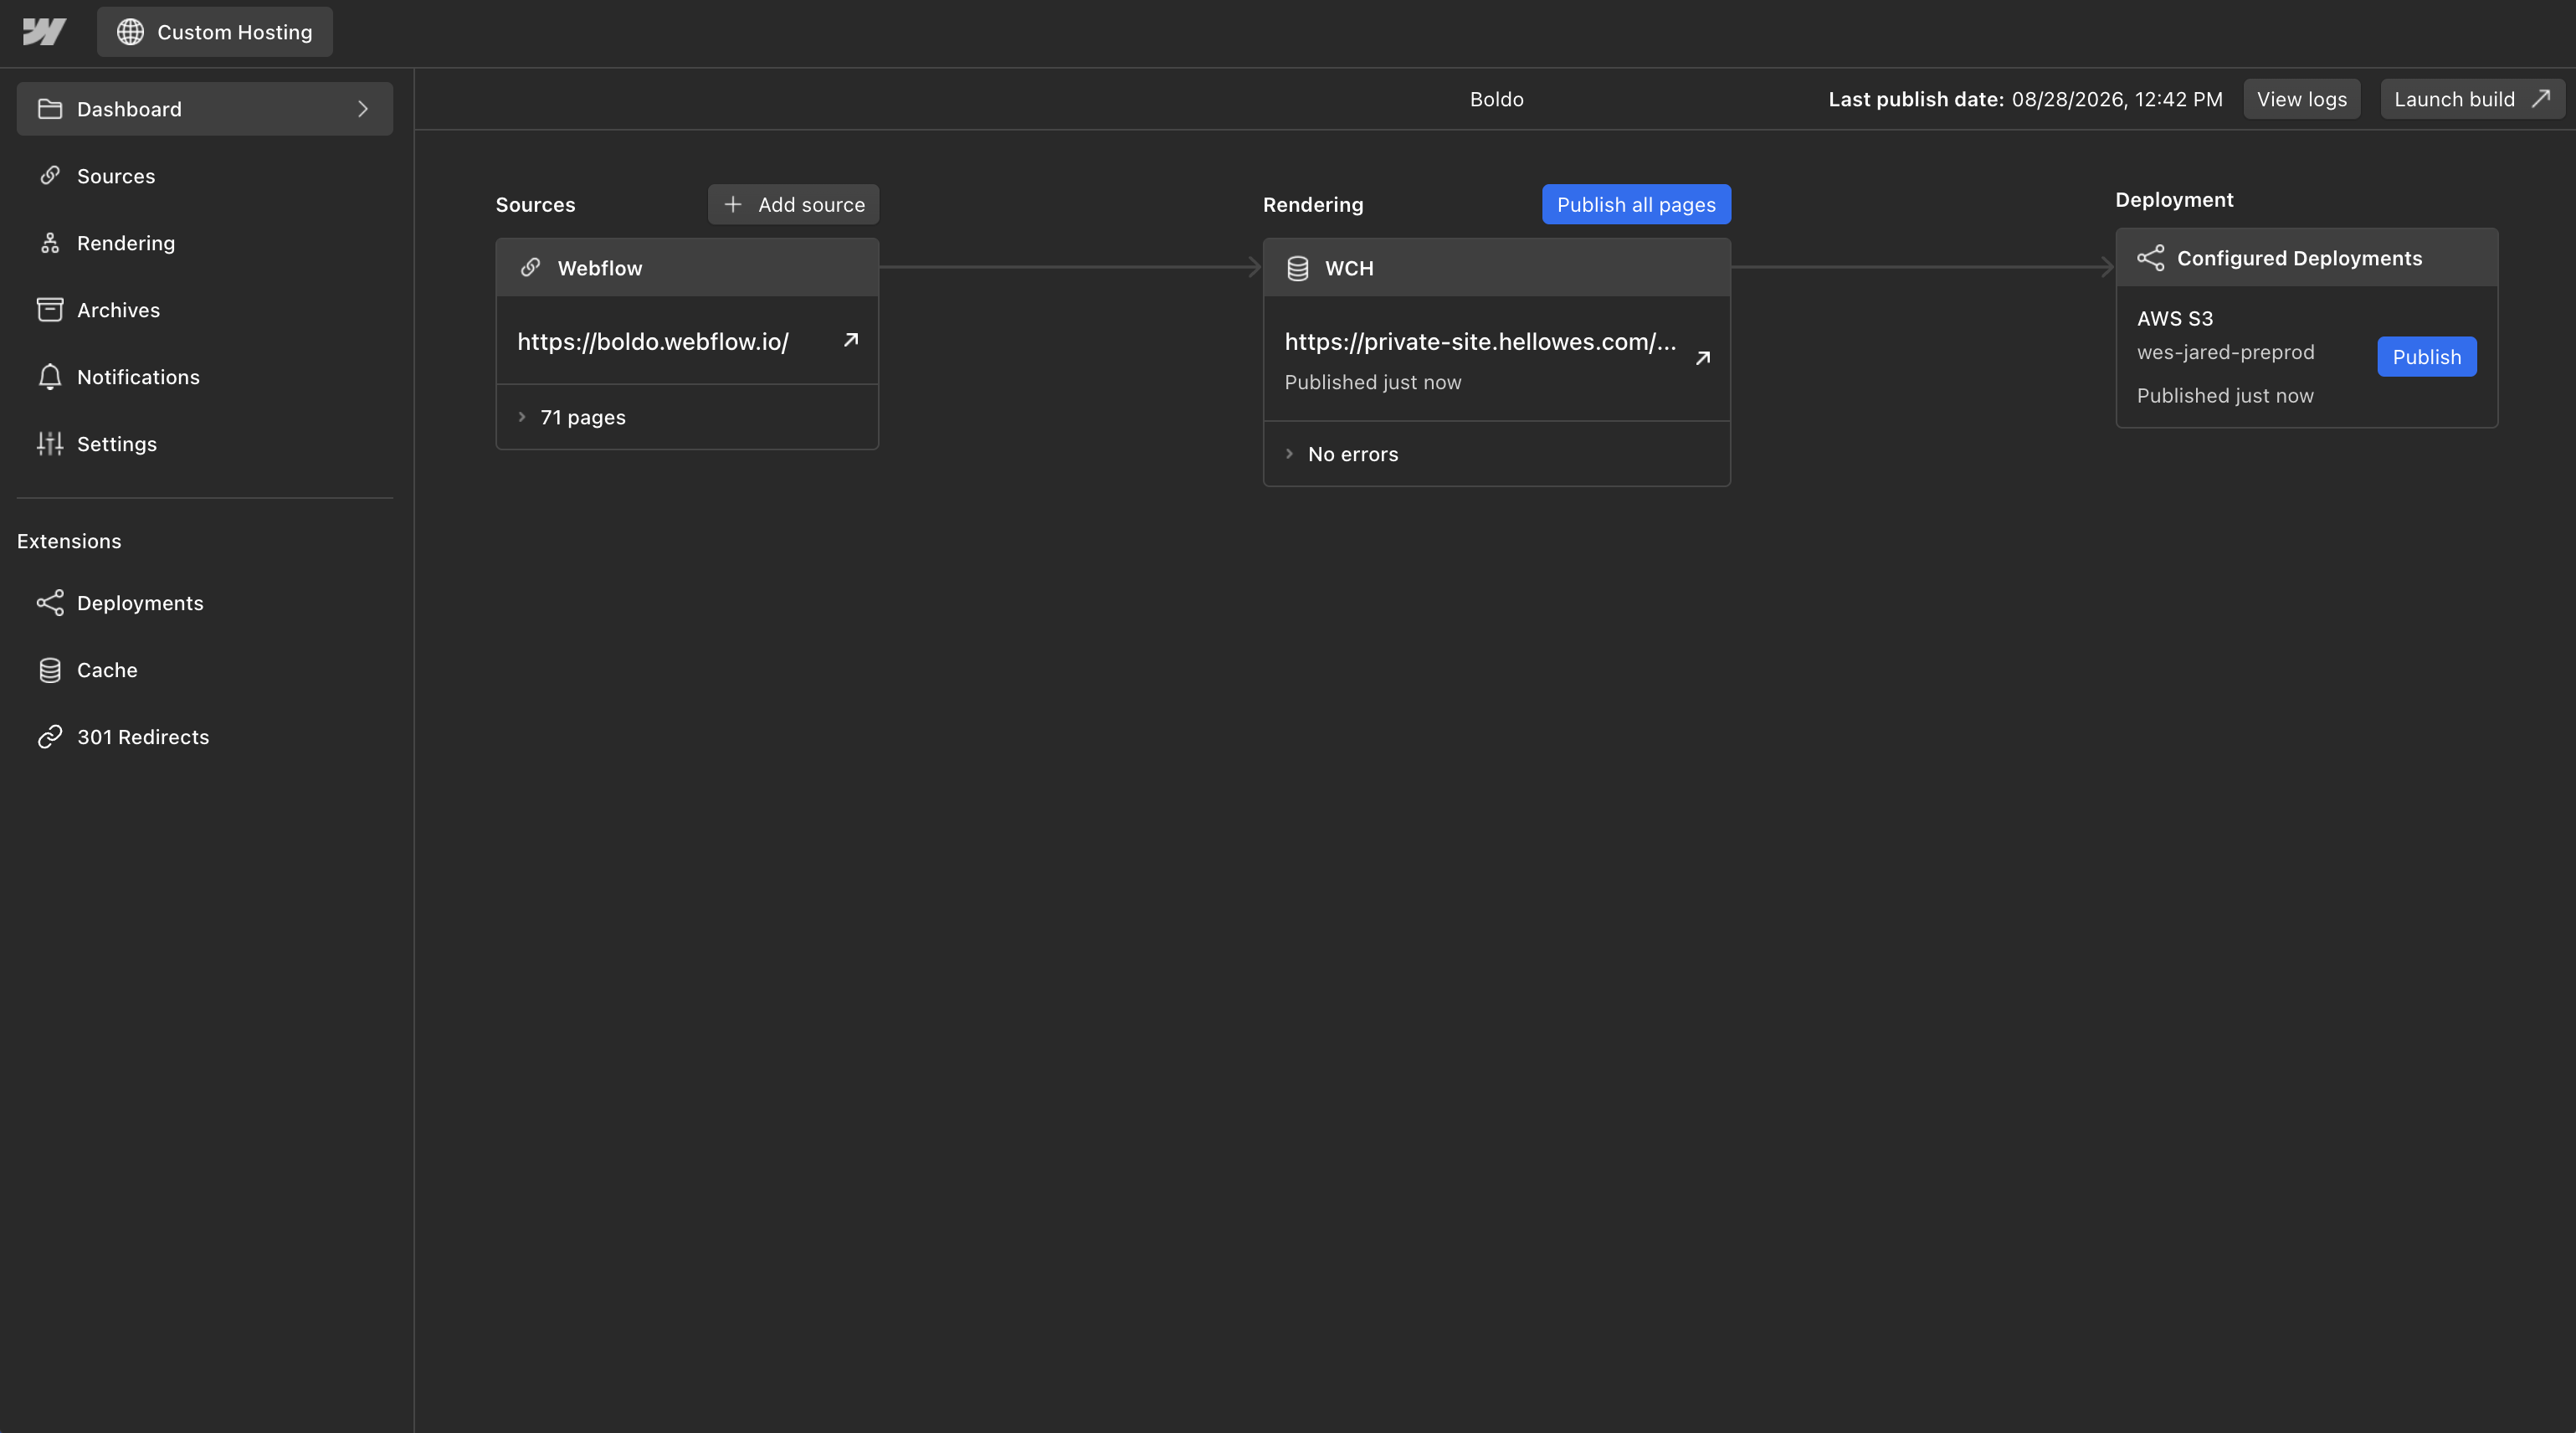Click the View logs button
The image size is (2576, 1433).
[x=2302, y=99]
